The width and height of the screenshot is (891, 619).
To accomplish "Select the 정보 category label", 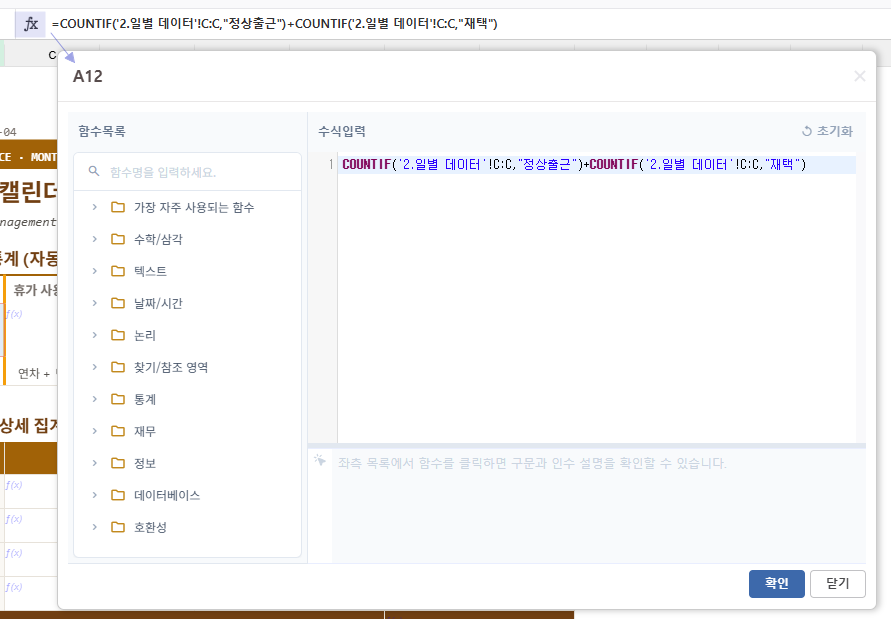I will coord(144,463).
